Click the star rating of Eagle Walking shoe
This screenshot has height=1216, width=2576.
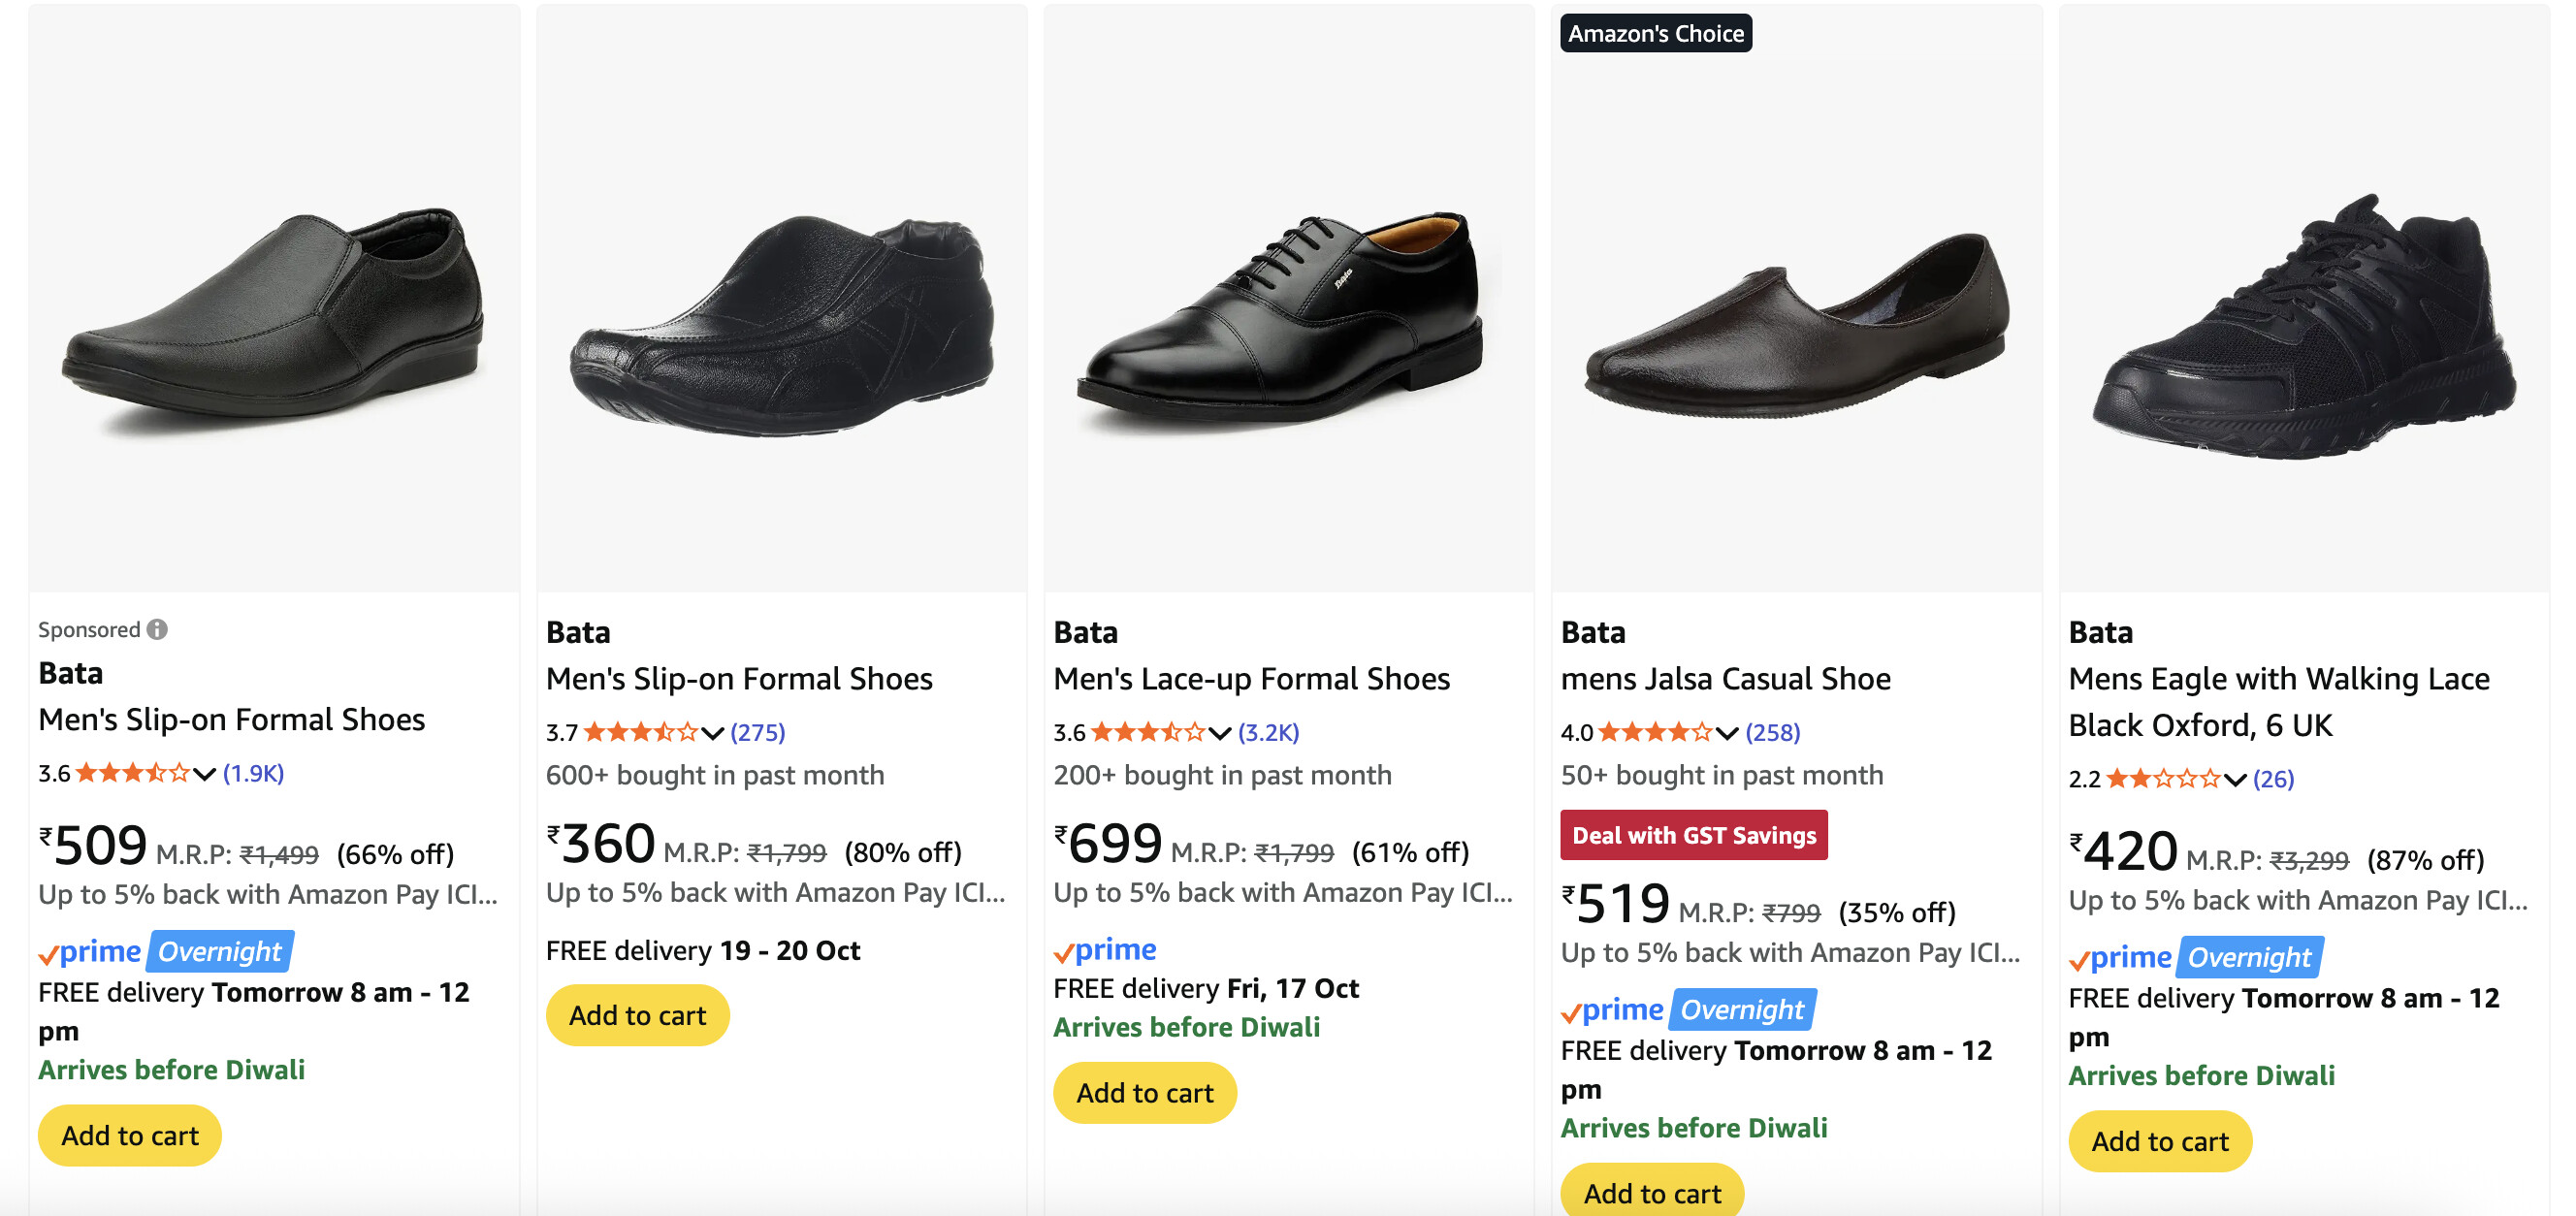(2162, 779)
